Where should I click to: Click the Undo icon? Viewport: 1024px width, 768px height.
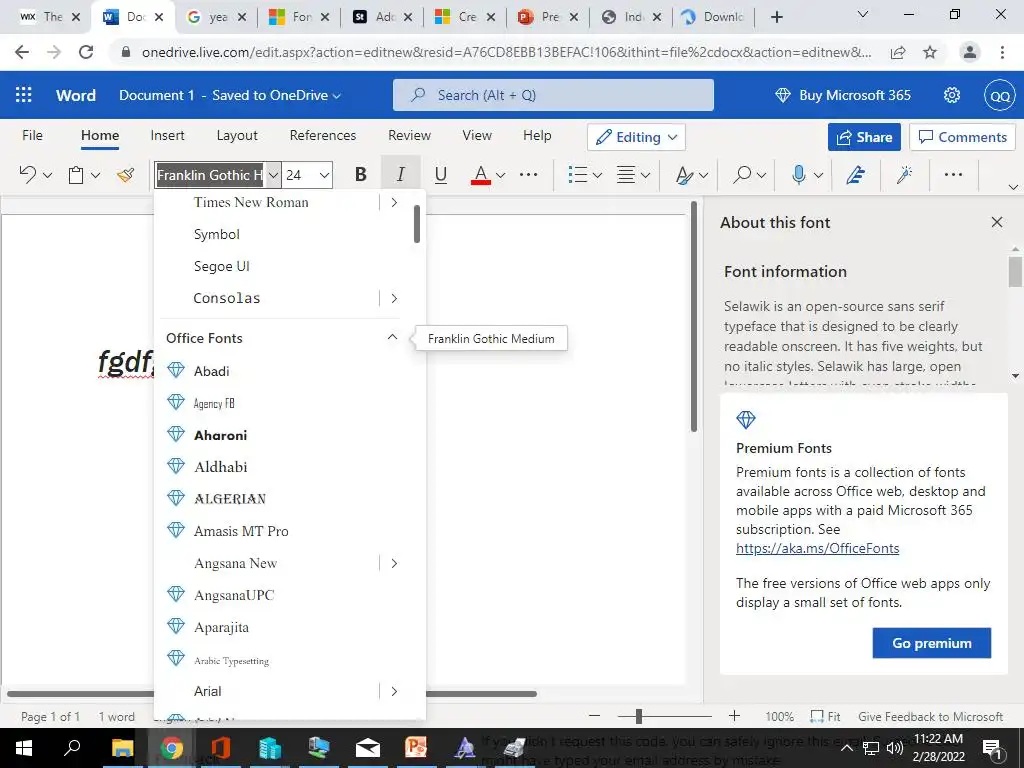click(27, 174)
